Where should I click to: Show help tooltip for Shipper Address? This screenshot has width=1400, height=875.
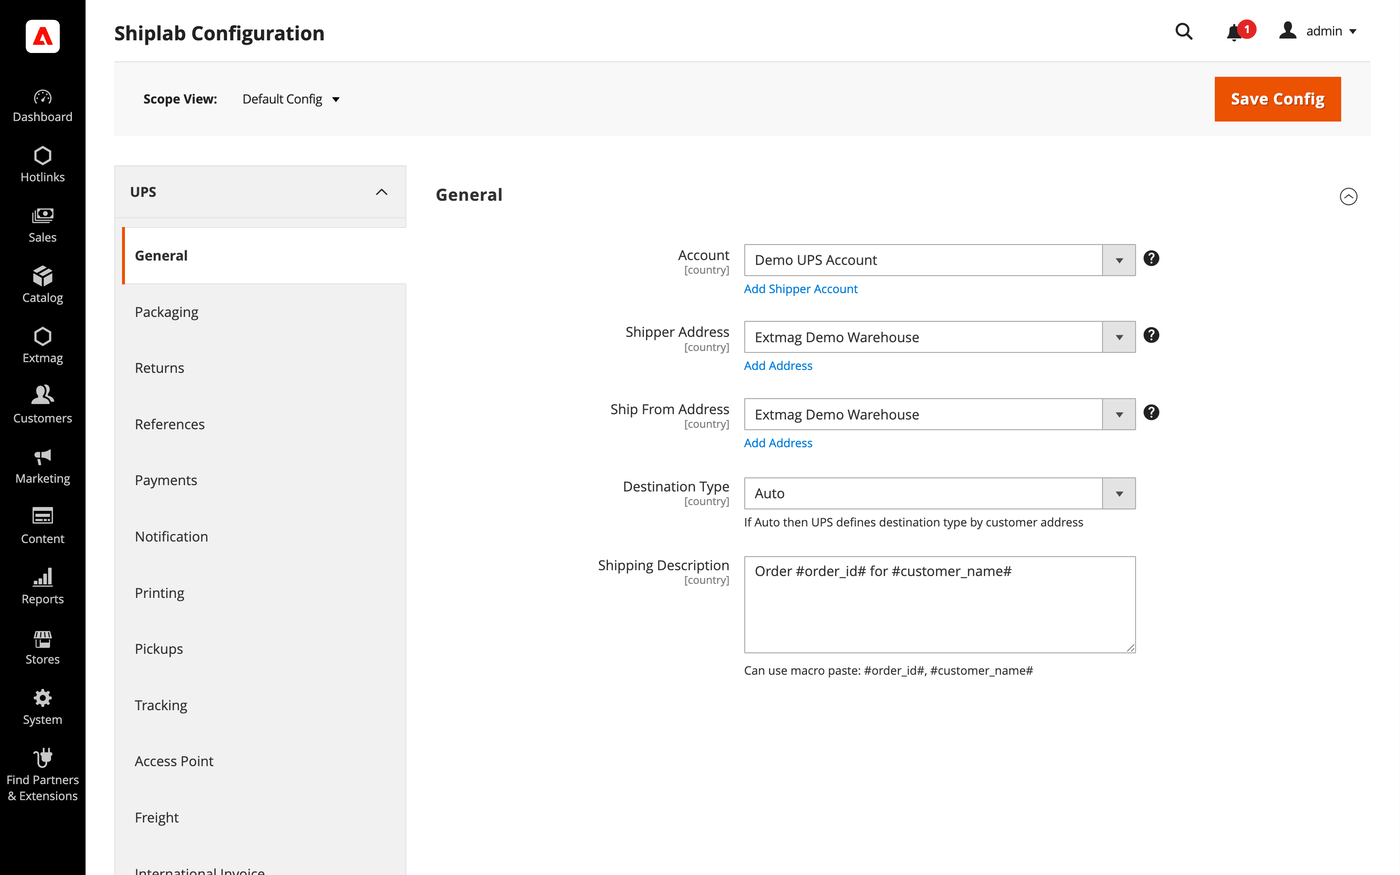click(x=1151, y=335)
